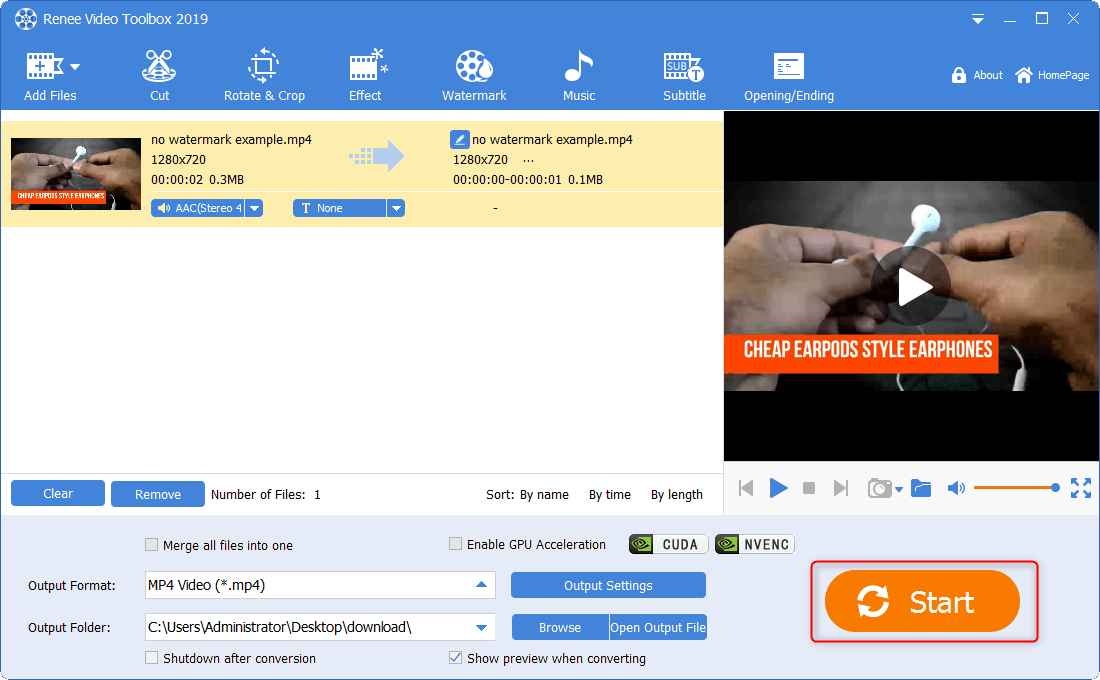Viewport: 1100px width, 680px height.
Task: Click the Output Settings button
Action: coord(608,585)
